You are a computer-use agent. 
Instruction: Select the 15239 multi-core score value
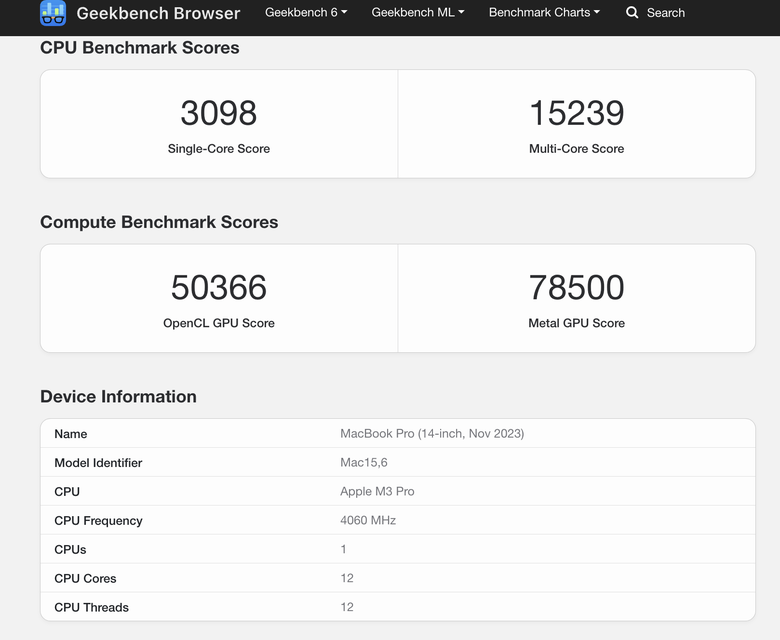tap(577, 113)
